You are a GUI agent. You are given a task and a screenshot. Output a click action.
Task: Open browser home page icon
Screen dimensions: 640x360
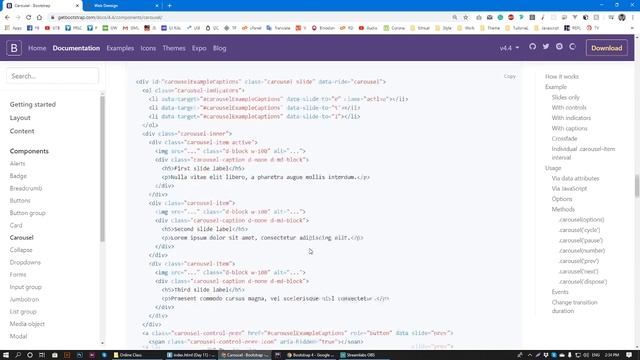click(39, 18)
